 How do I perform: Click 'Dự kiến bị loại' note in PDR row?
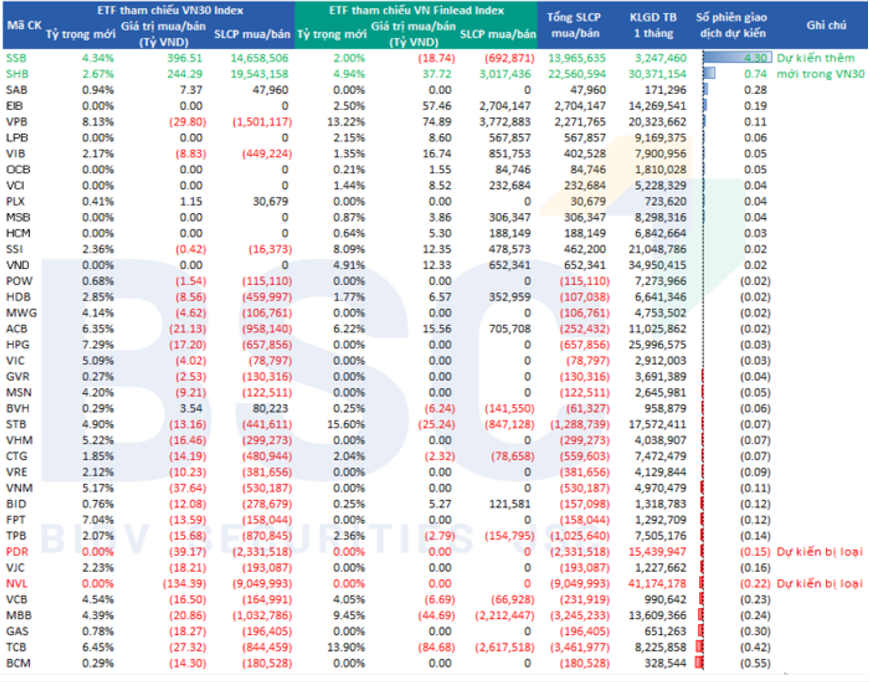[820, 552]
